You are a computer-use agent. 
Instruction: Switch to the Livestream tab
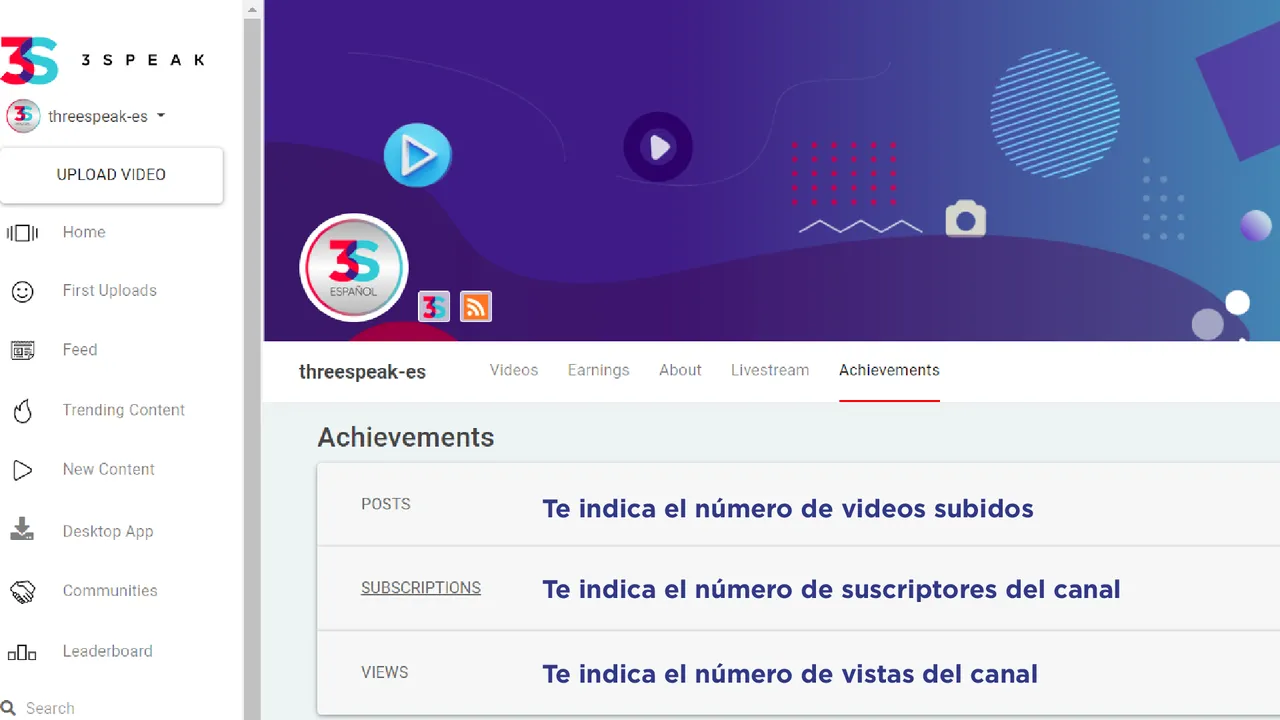click(770, 370)
